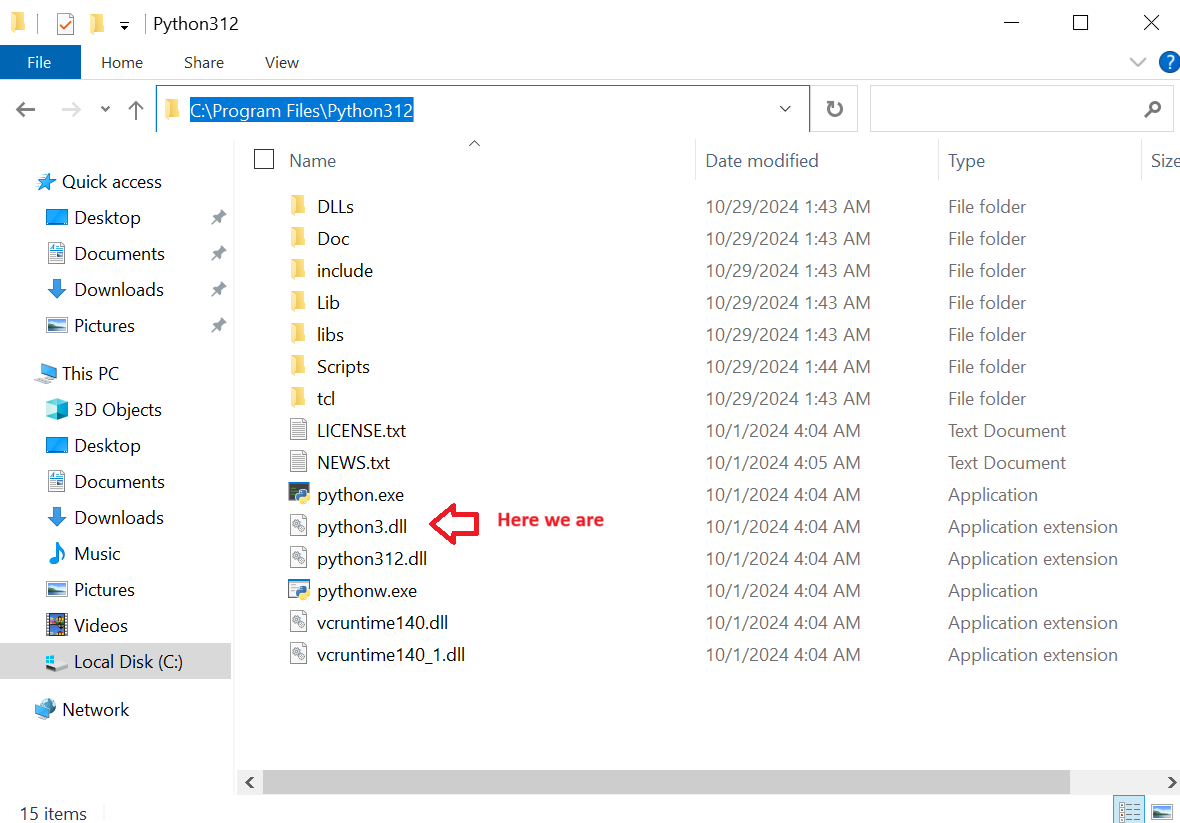The height and width of the screenshot is (823, 1180).
Task: Select the Doc folder icon
Action: (298, 238)
